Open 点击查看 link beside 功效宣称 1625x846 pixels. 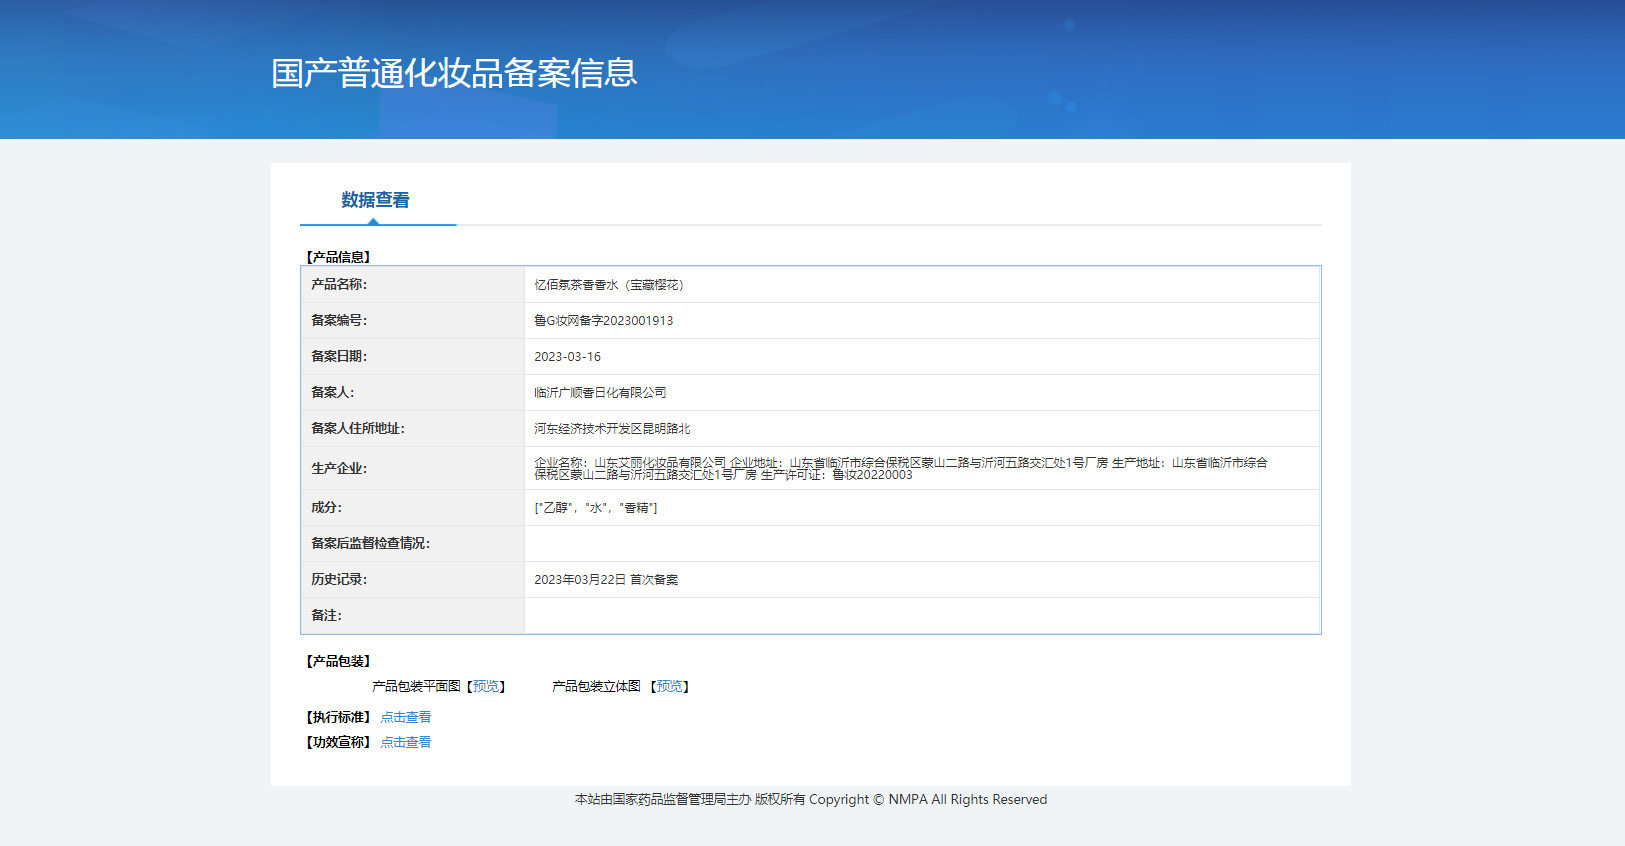[406, 742]
